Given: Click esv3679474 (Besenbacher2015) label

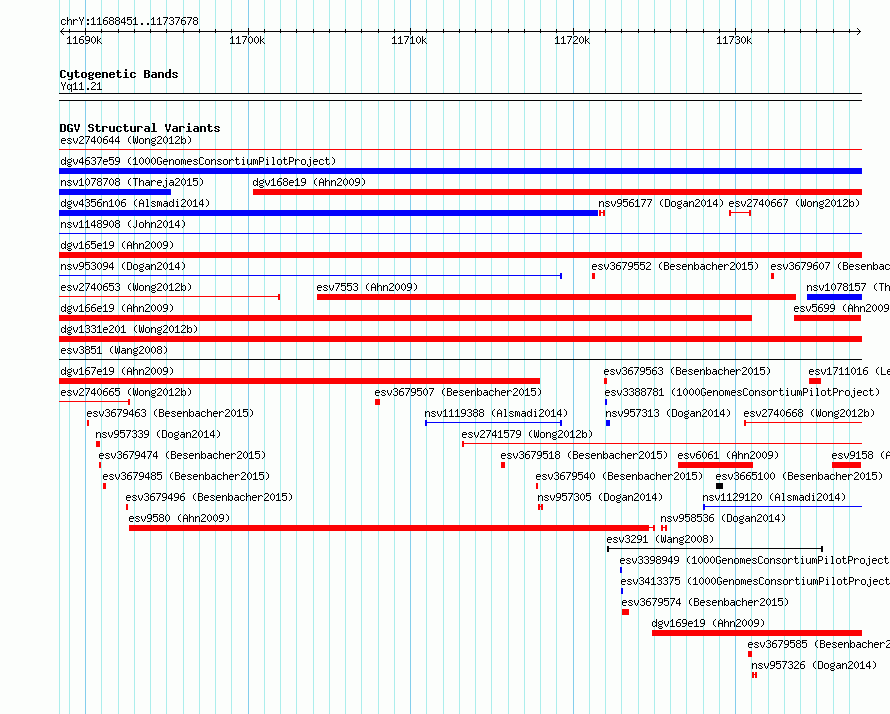Looking at the screenshot, I should point(182,455).
